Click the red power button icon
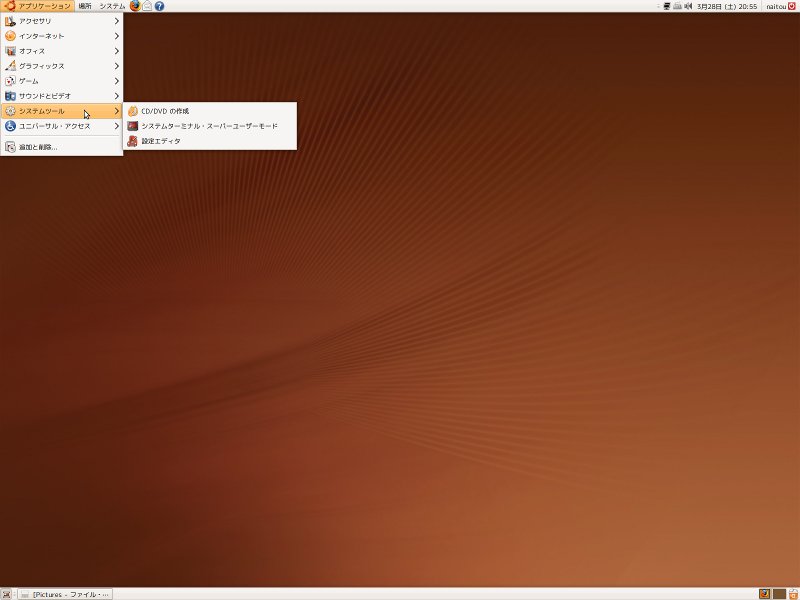The height and width of the screenshot is (600, 800). tap(792, 6)
